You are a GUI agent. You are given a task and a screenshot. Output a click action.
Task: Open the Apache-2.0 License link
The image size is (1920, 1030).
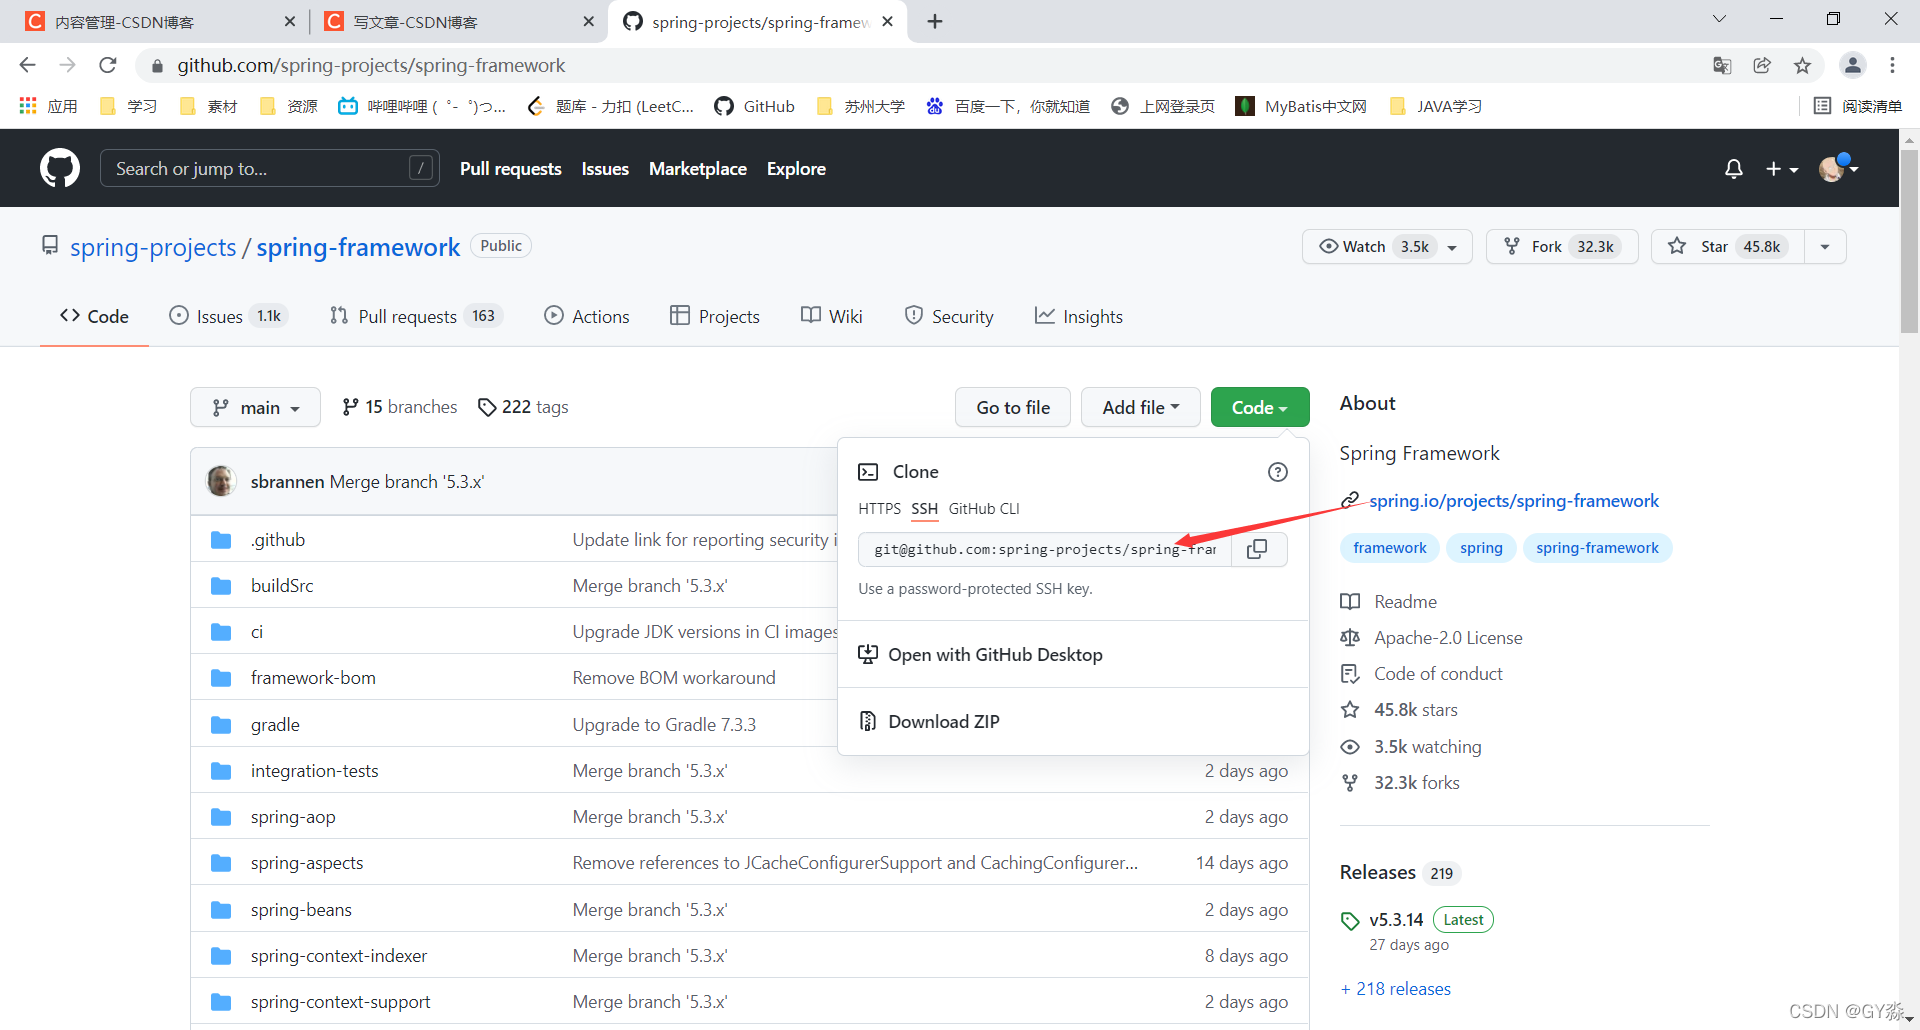1448,638
